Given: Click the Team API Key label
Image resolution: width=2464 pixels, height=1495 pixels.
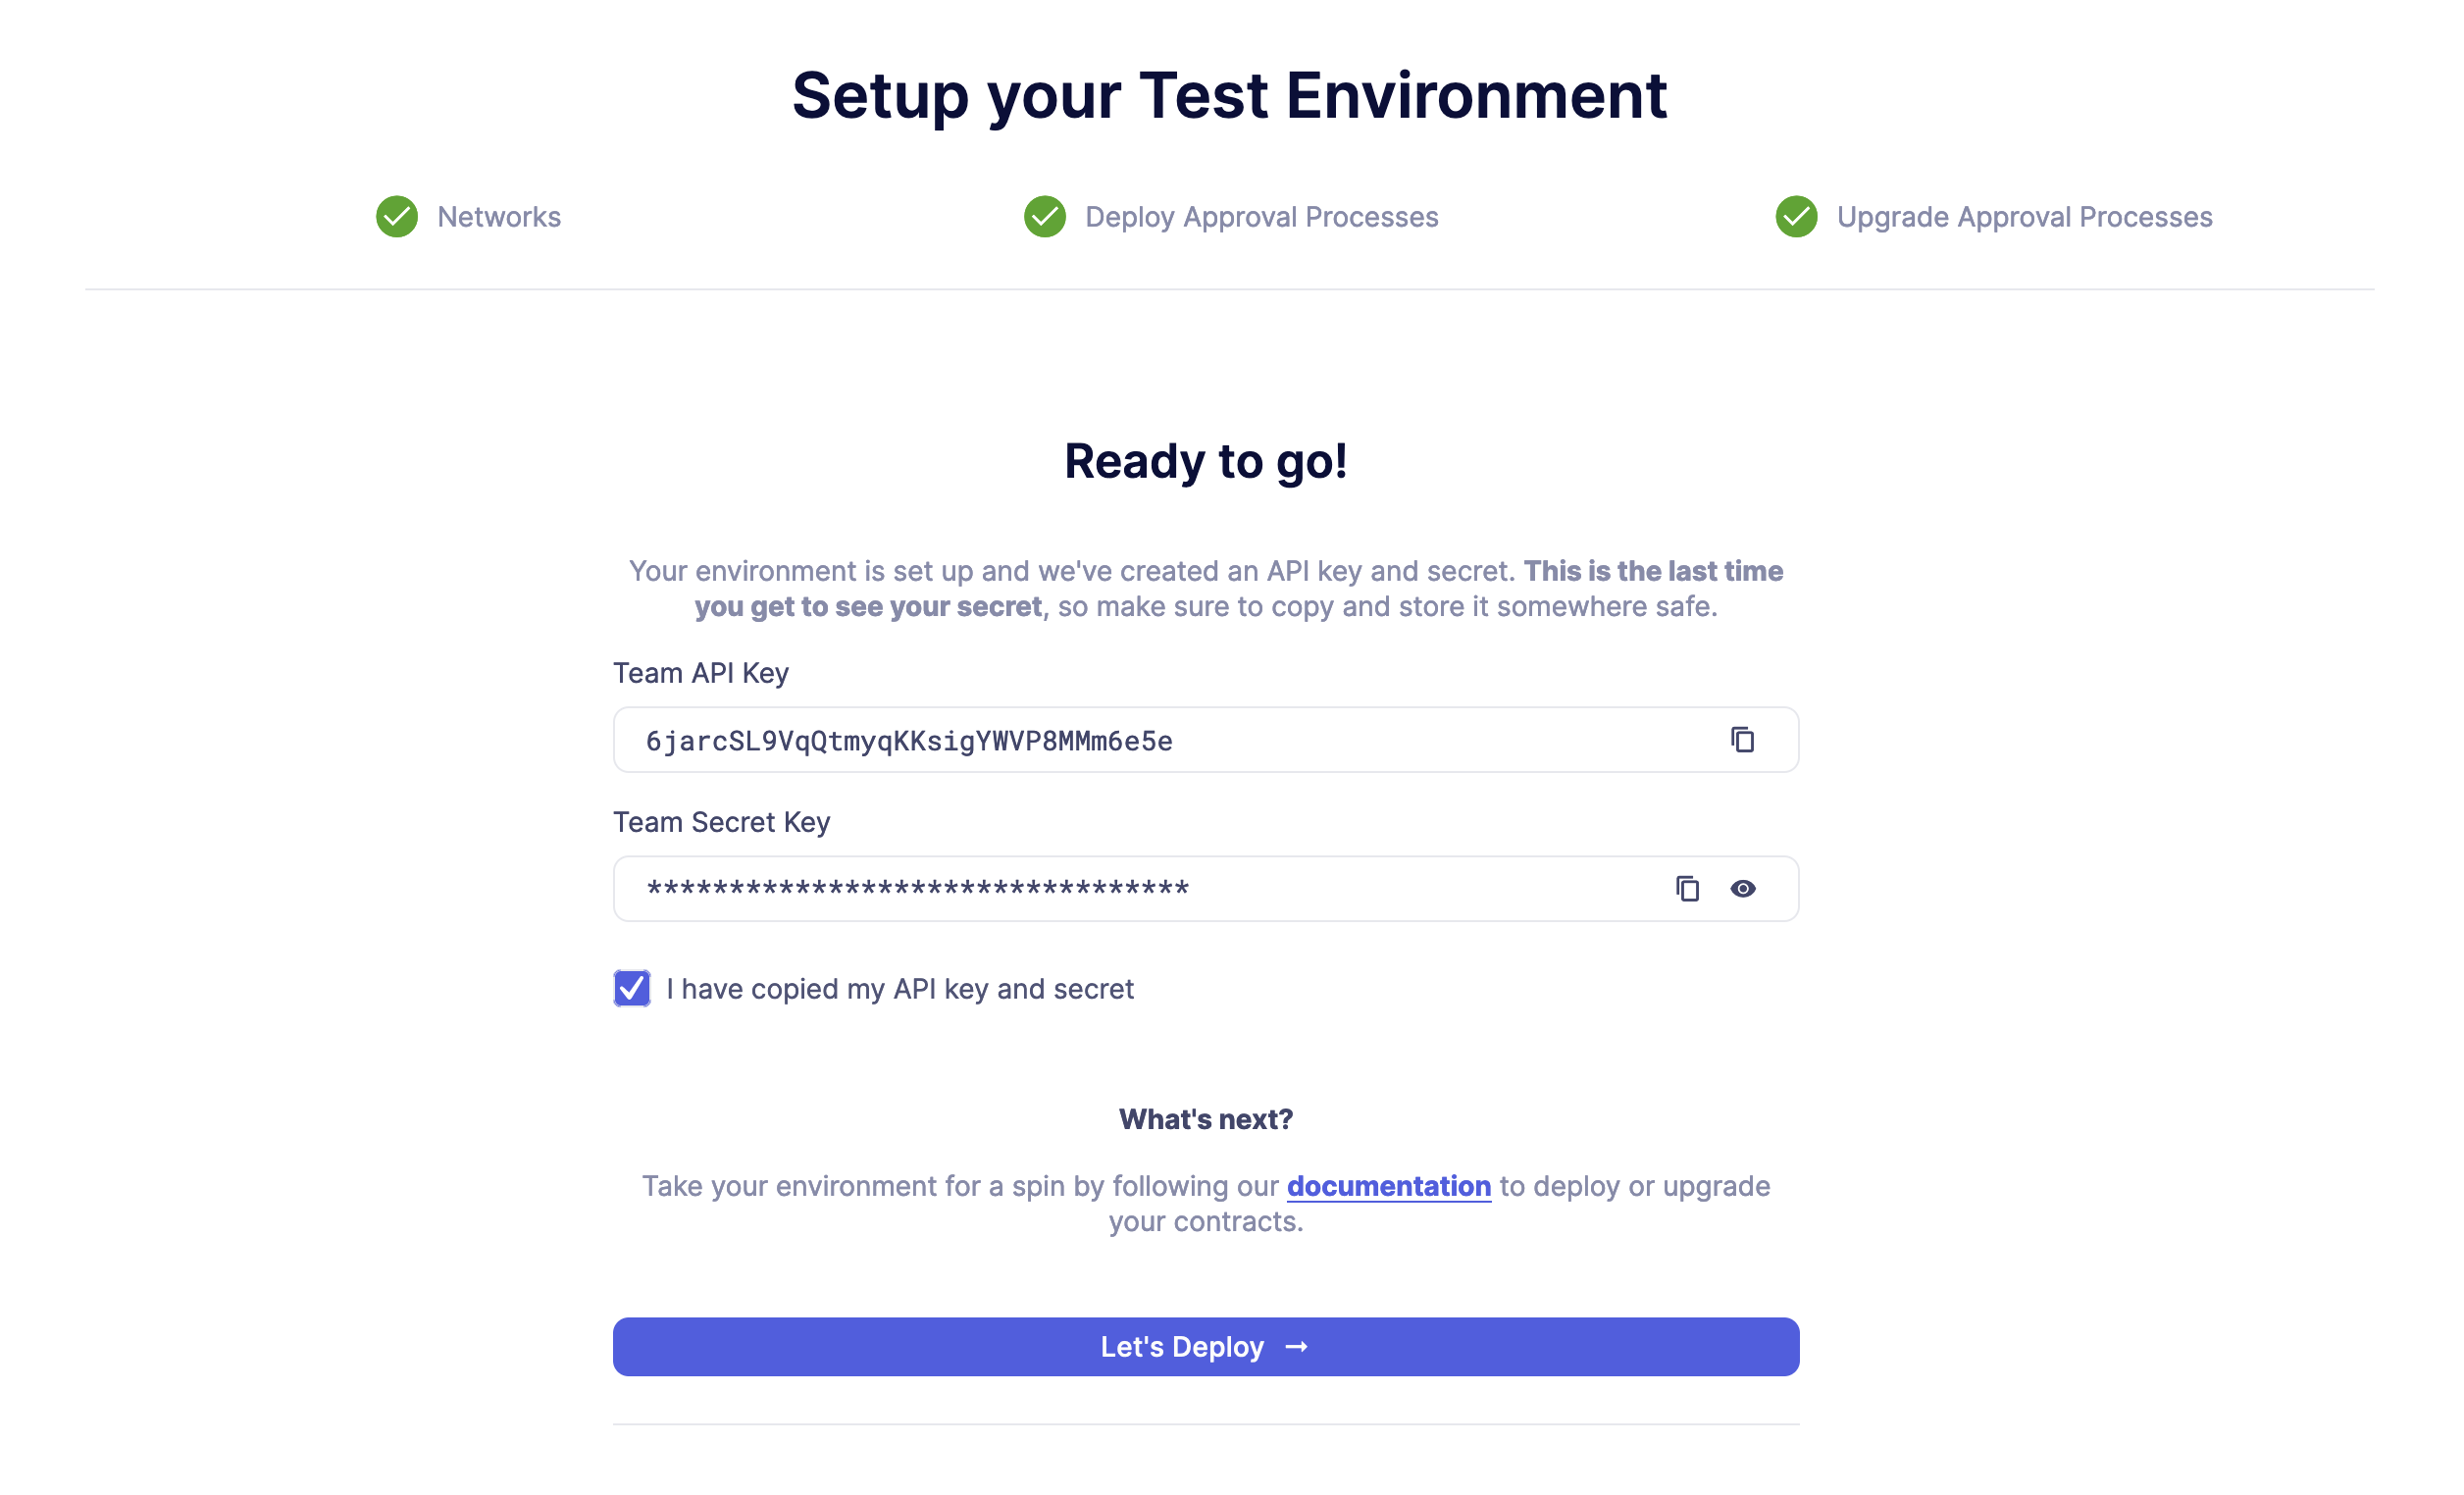Looking at the screenshot, I should point(700,673).
